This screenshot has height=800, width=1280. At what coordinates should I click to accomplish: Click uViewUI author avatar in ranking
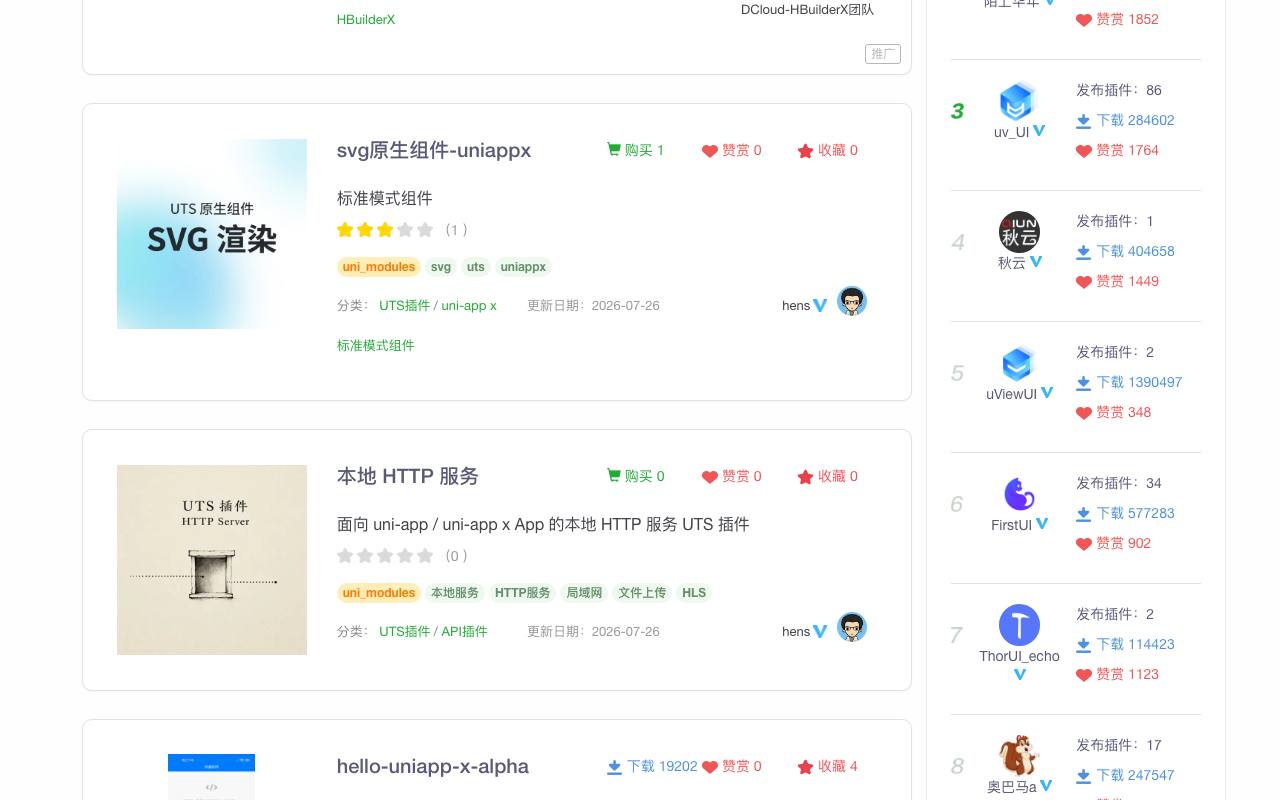[1017, 363]
